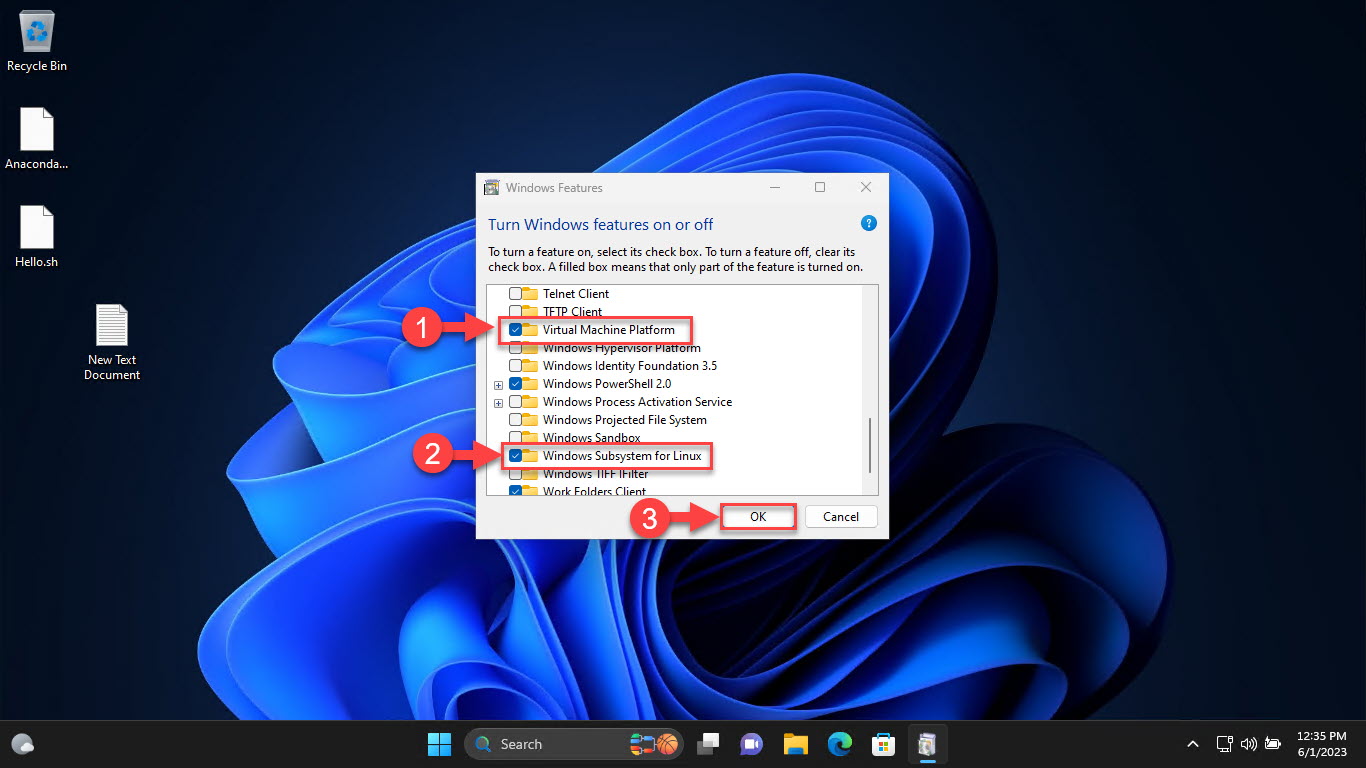
Task: Confirm changes with the OK button
Action: pos(757,516)
